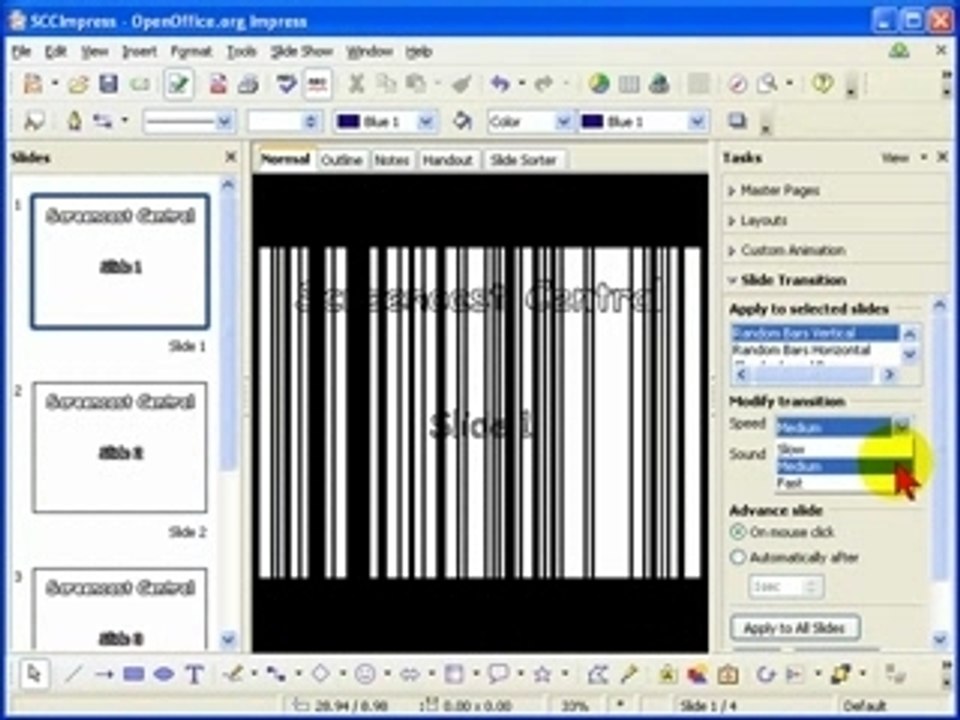Choose Medium in the Speed list
This screenshot has height=720, width=960.
[x=844, y=467]
